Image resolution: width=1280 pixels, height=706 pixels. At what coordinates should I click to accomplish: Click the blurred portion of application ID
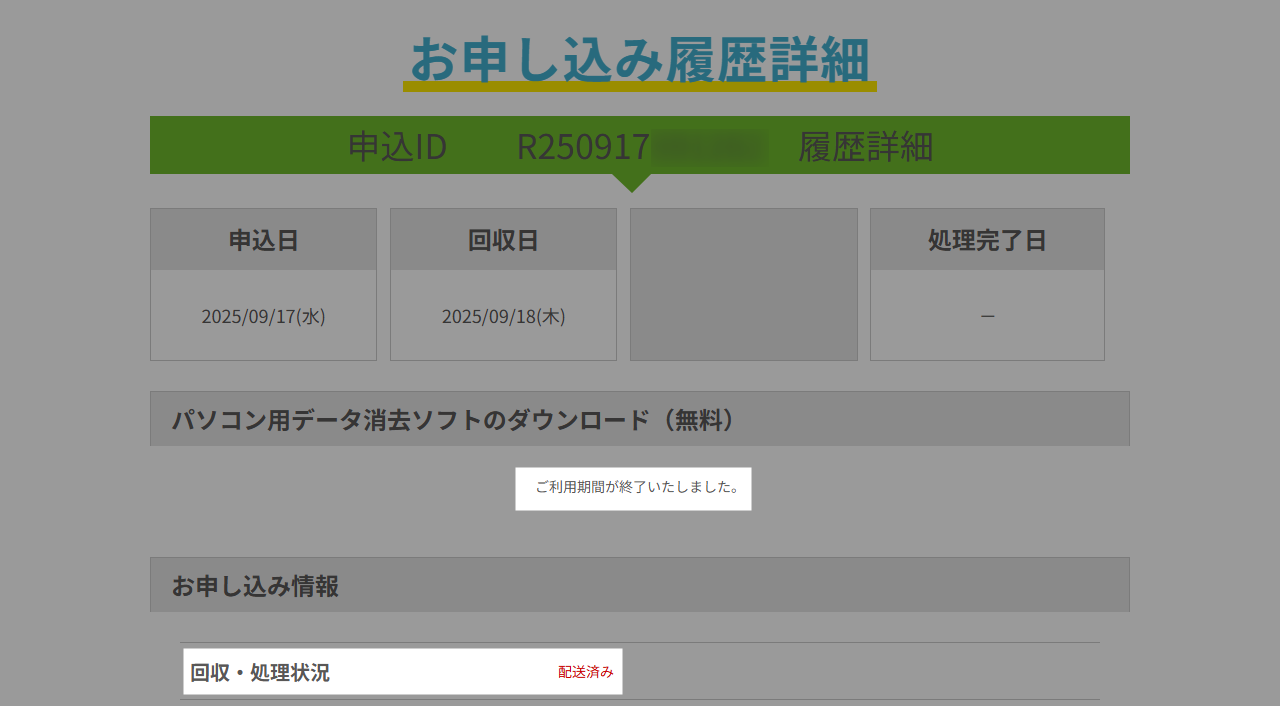[x=709, y=147]
